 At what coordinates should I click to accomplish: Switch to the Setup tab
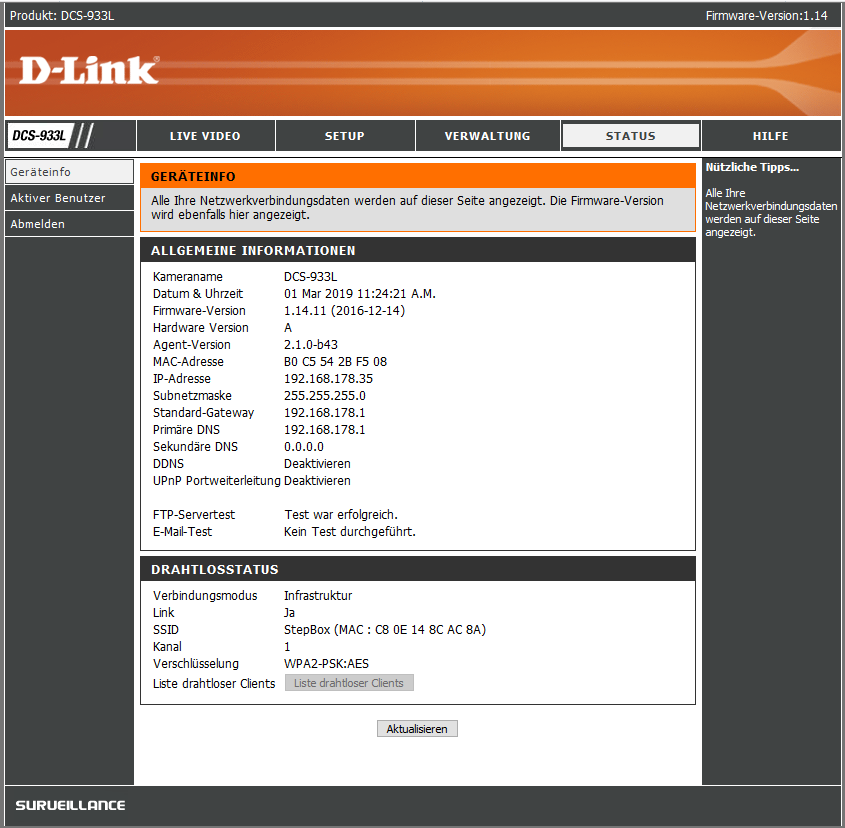(x=345, y=136)
